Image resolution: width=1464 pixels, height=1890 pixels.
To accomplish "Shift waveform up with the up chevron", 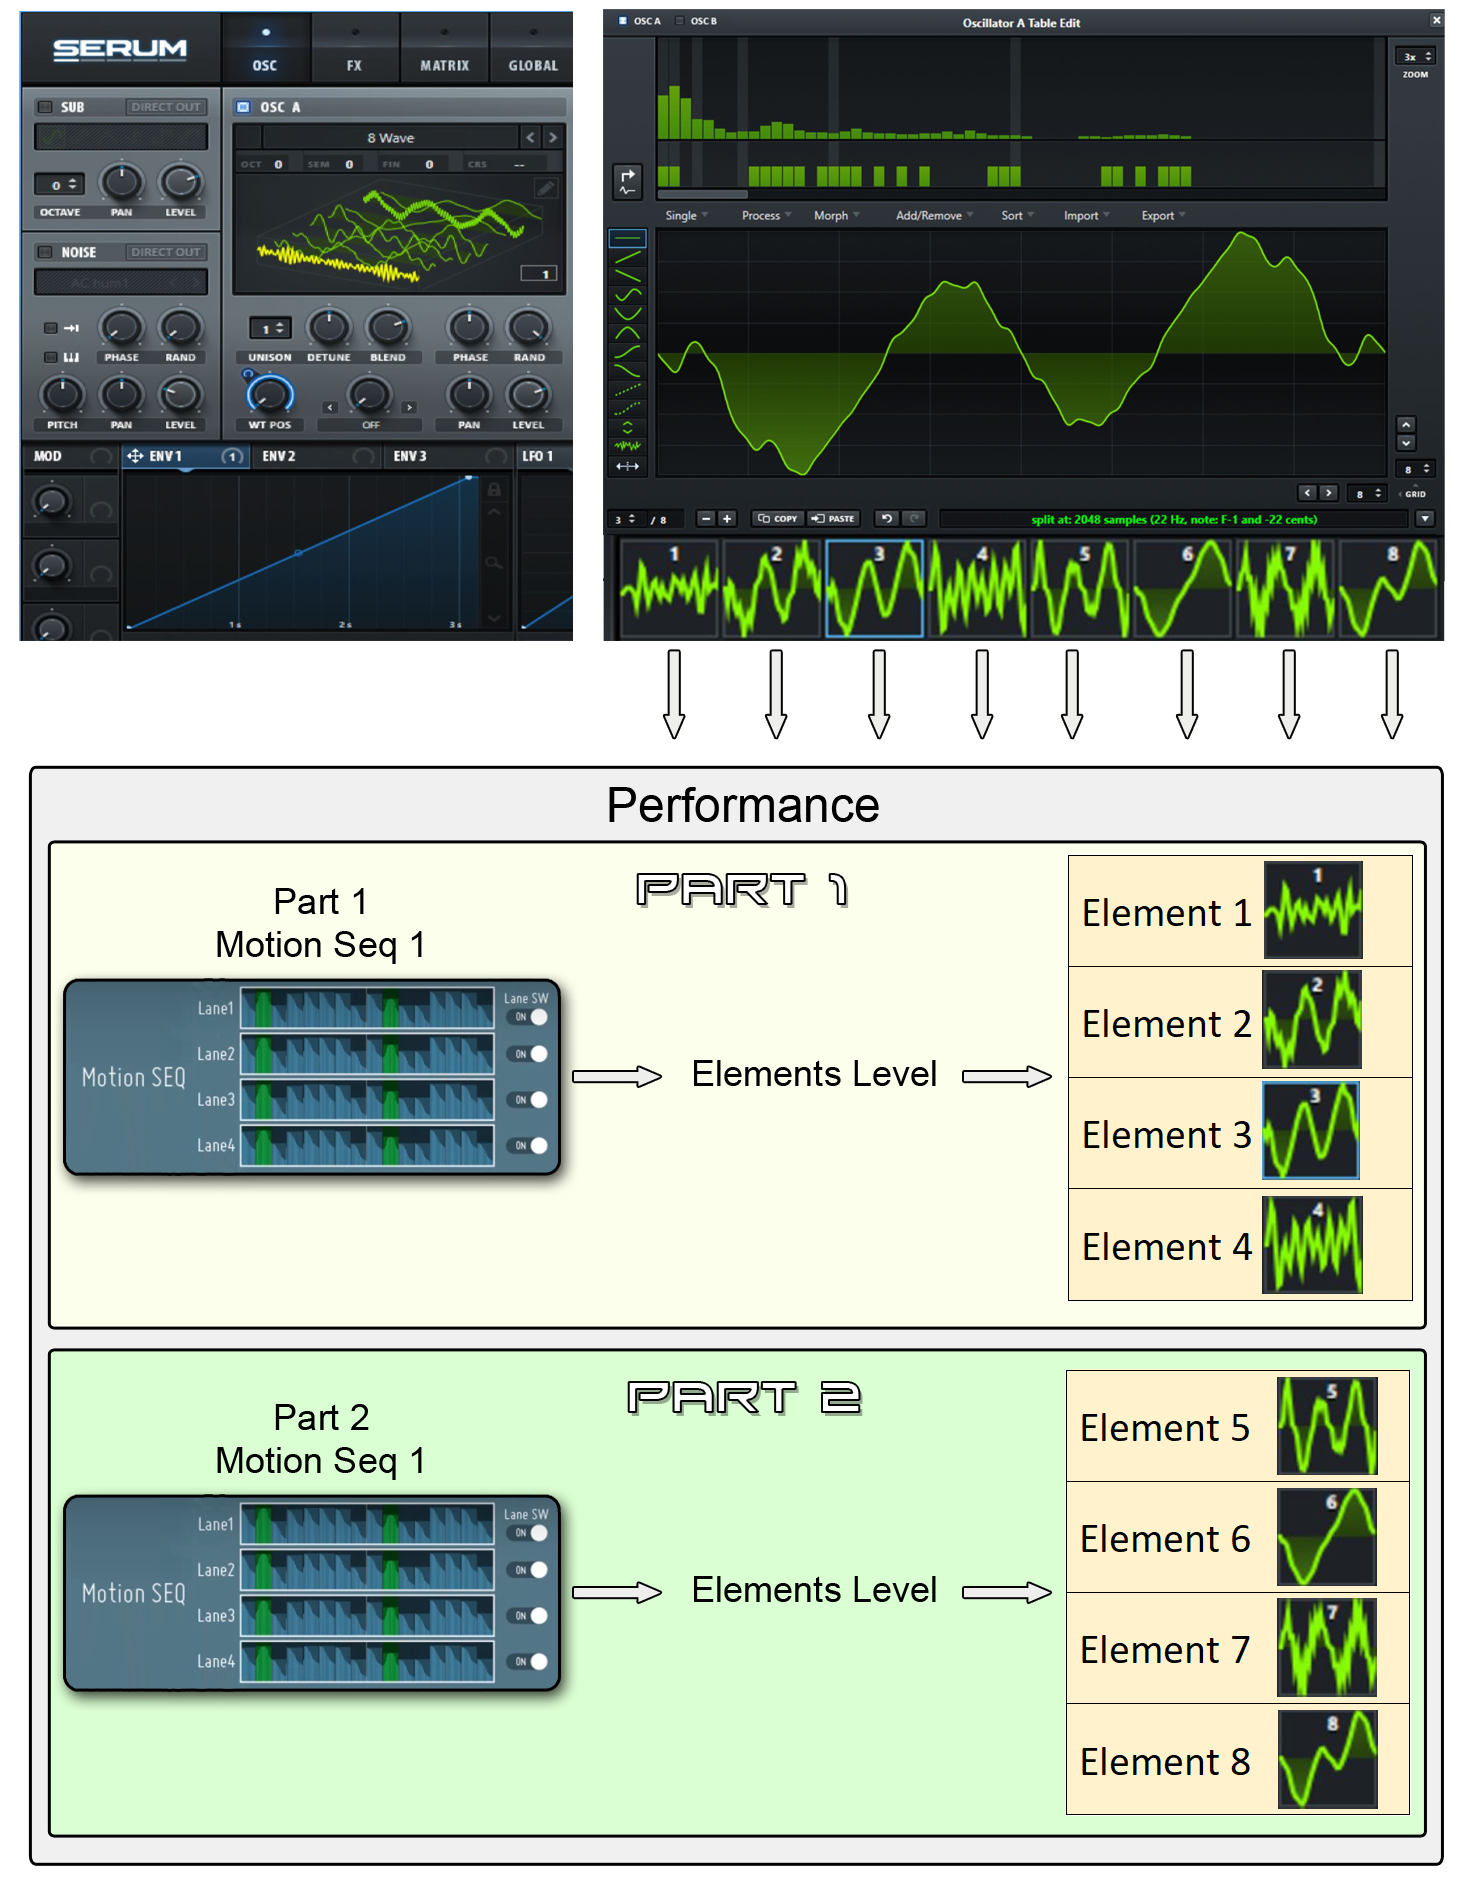I will click(x=1406, y=424).
